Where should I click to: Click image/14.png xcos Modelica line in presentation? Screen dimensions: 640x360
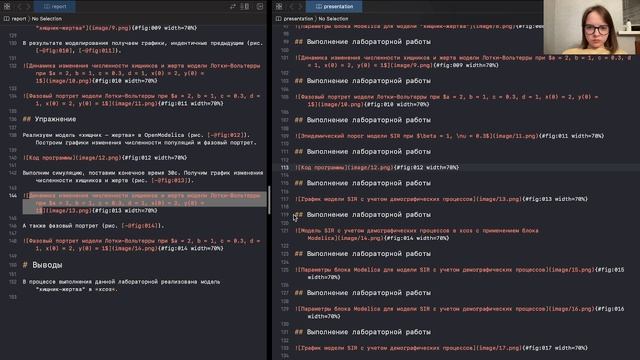417,234
